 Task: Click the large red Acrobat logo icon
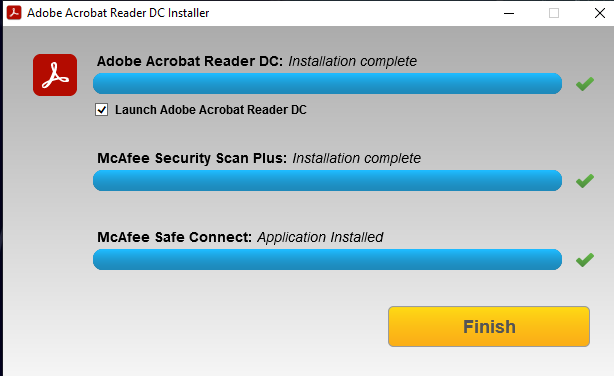(55, 75)
